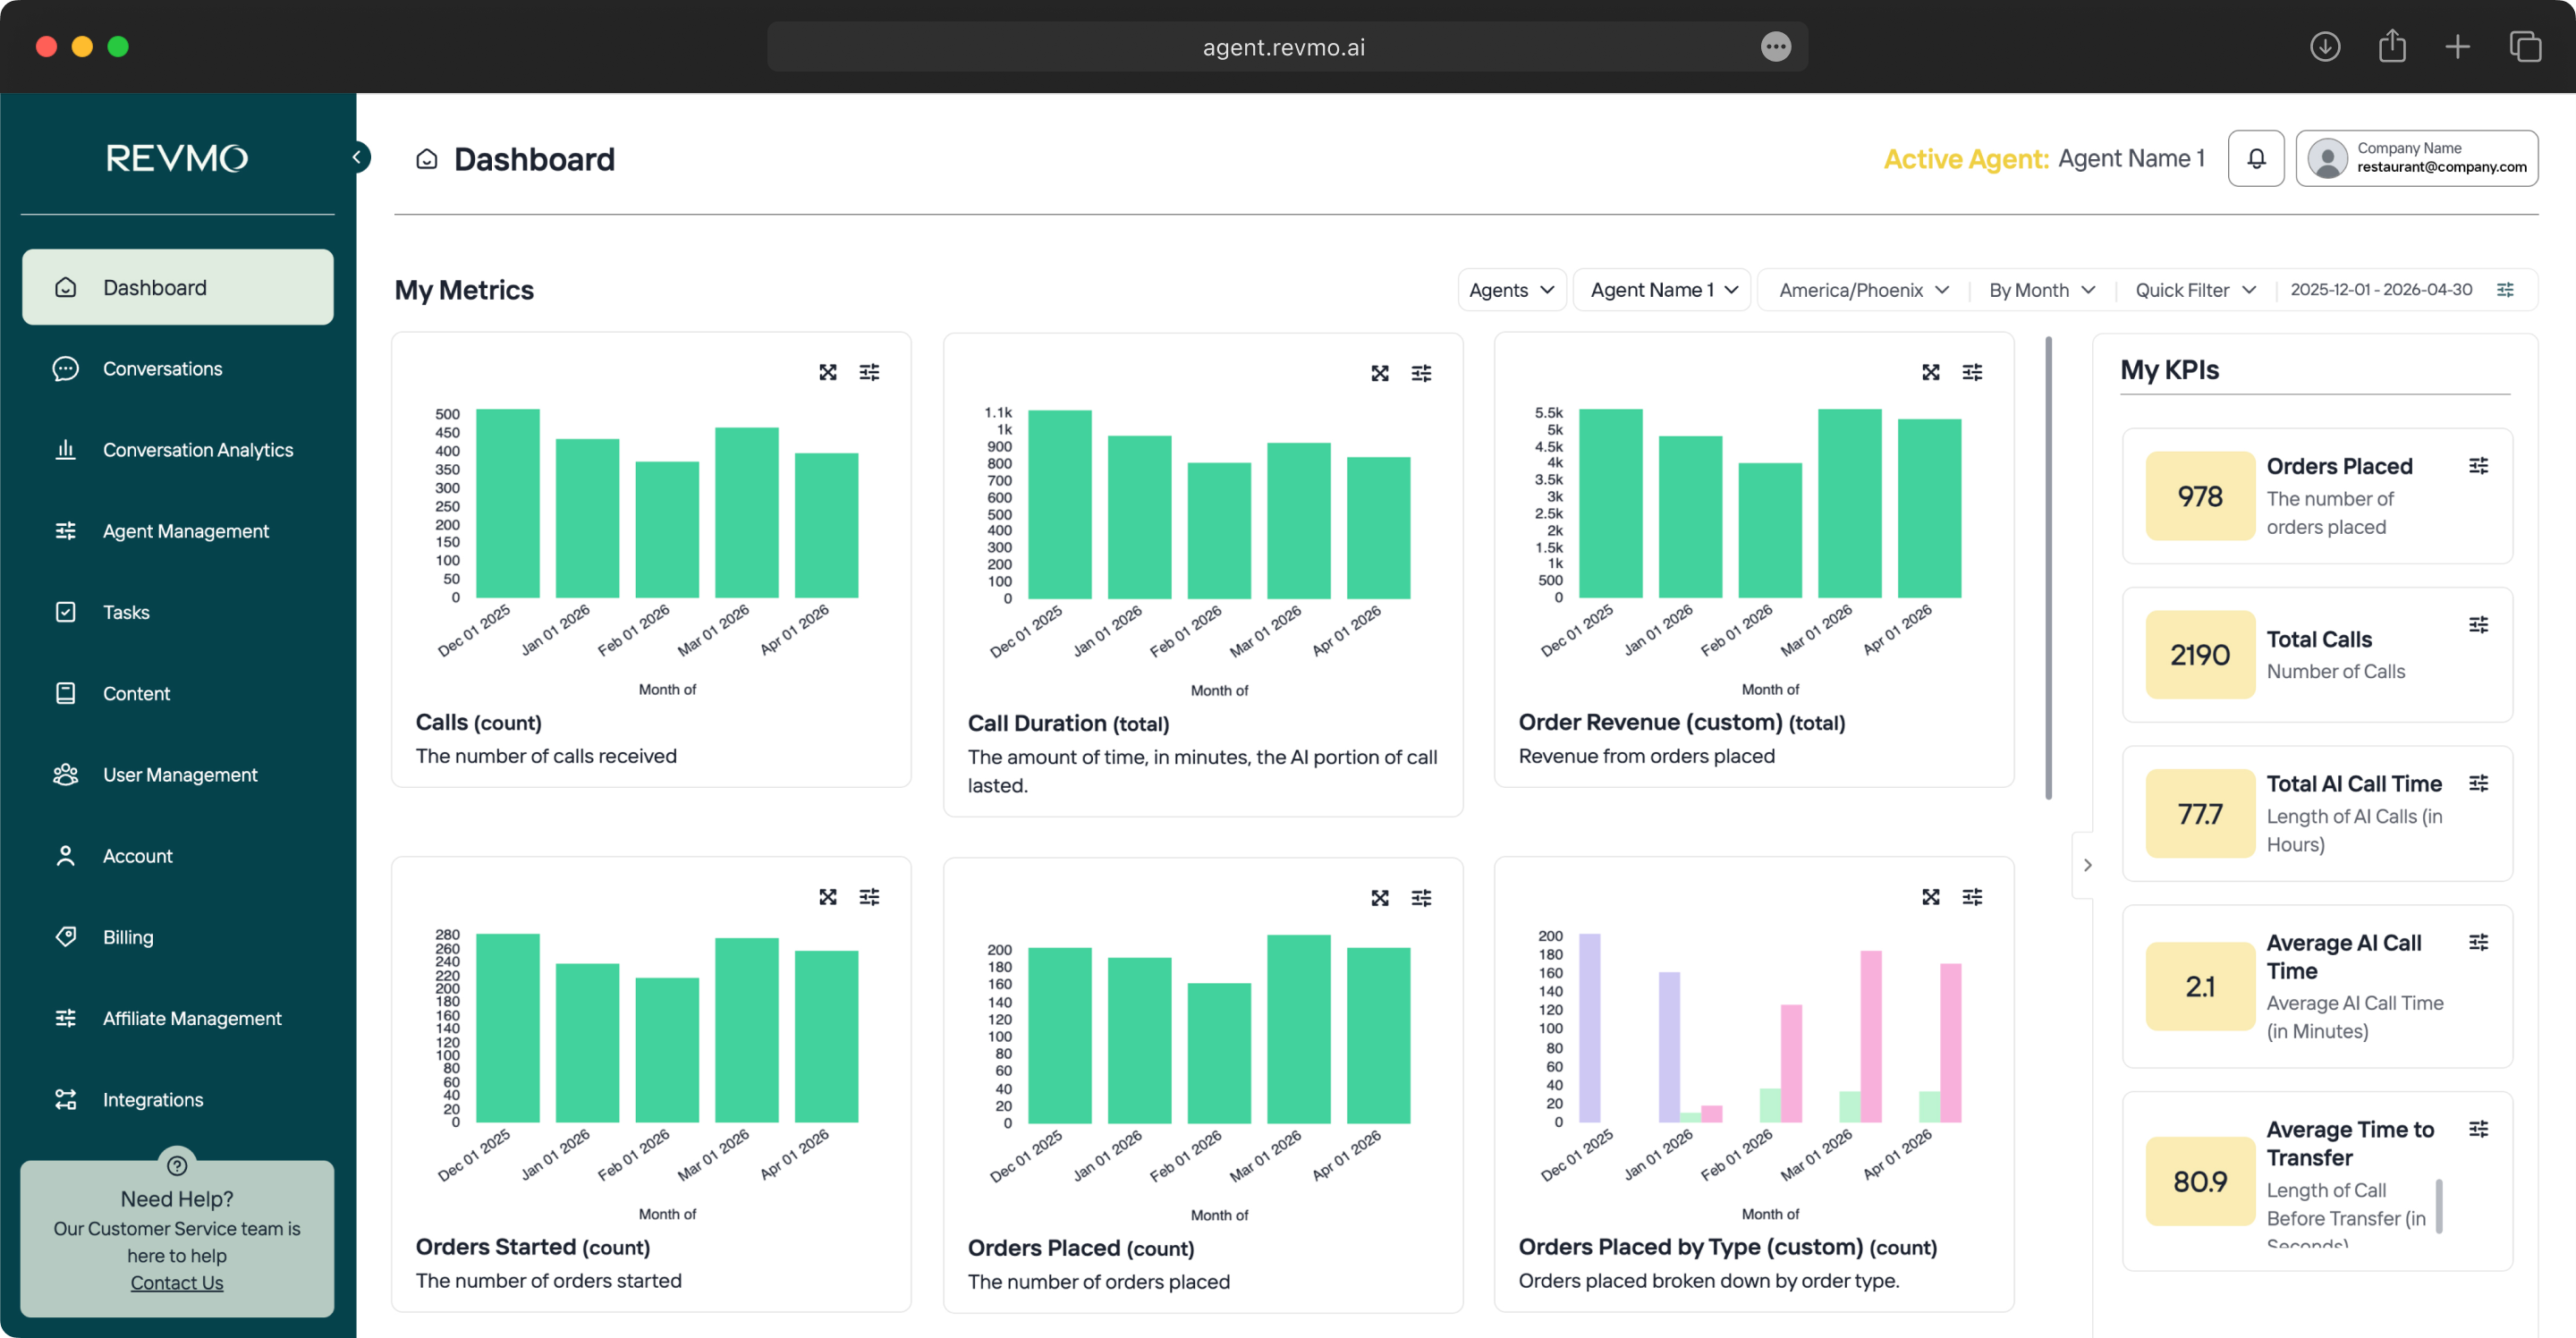Image resolution: width=2576 pixels, height=1338 pixels.
Task: Open settings for Call Duration chart
Action: click(x=1421, y=373)
